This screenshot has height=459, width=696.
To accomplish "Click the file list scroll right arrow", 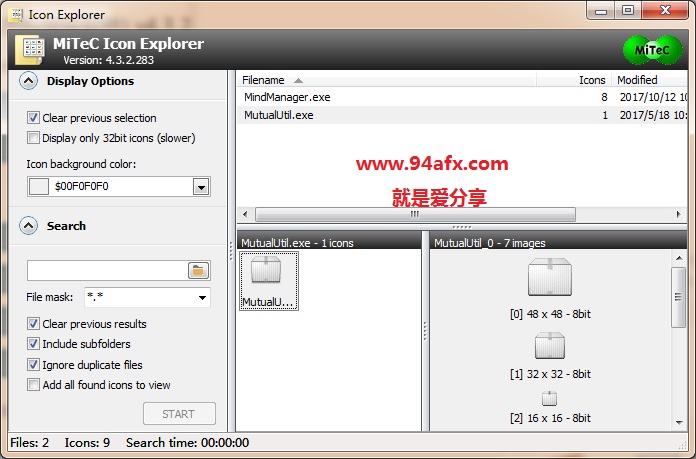I will pyautogui.click(x=679, y=214).
